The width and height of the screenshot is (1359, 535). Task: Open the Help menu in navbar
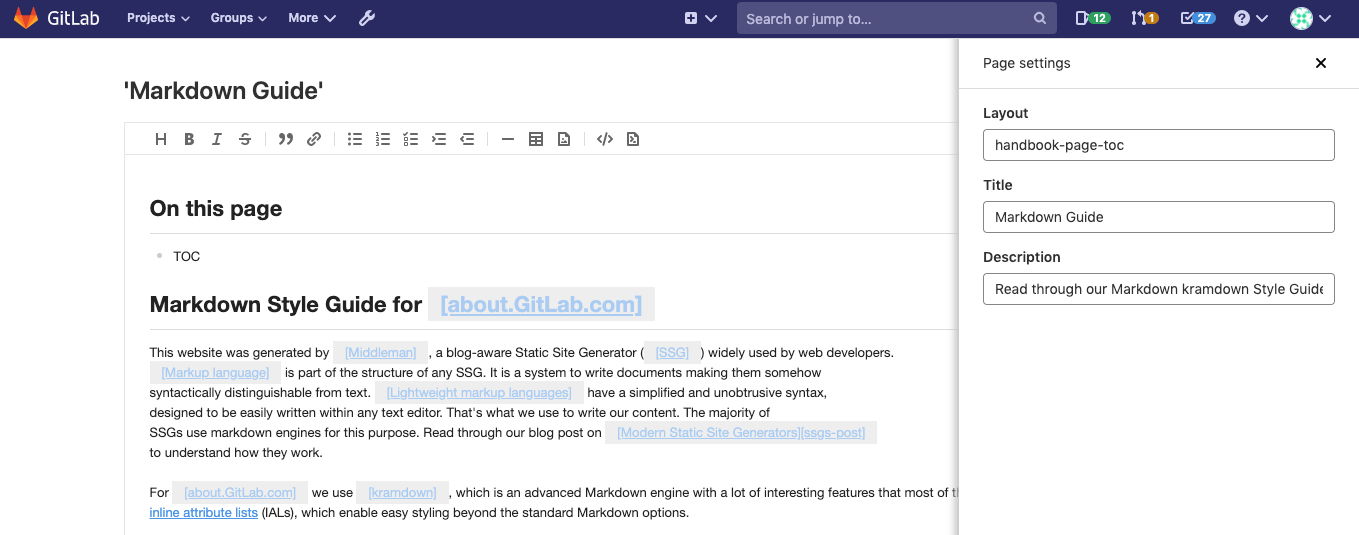pos(1250,18)
